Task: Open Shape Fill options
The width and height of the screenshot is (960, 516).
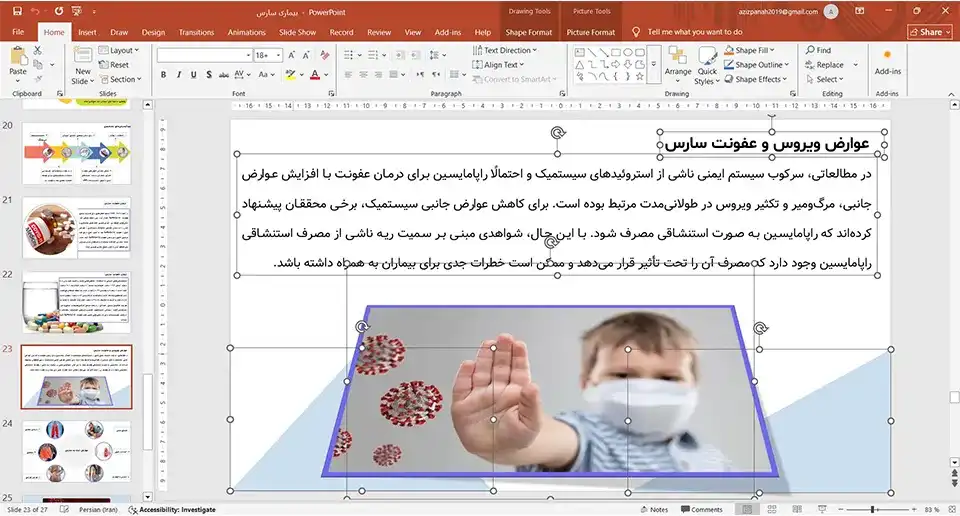Action: coord(750,50)
